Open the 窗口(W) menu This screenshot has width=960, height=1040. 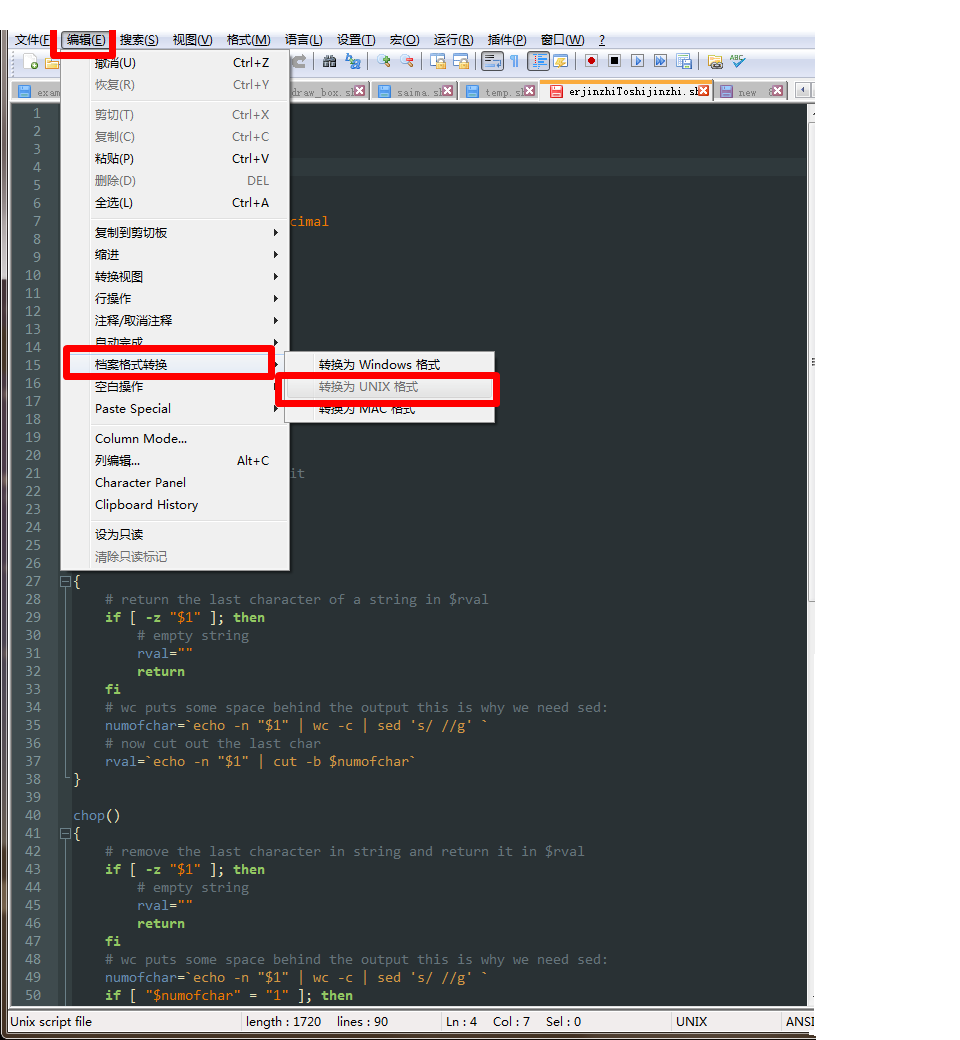tap(562, 40)
